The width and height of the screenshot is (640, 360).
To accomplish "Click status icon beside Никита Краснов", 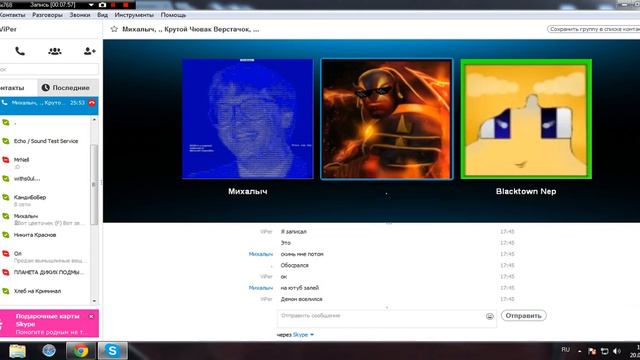I will (x=6, y=235).
